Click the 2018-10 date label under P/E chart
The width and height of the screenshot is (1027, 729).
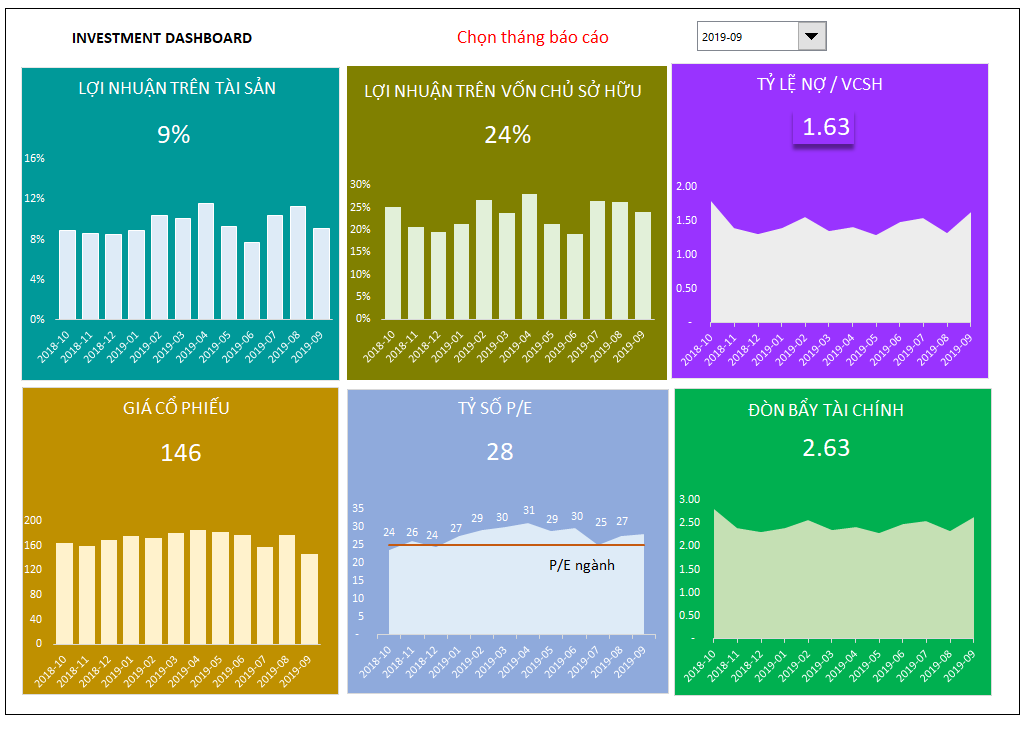tap(375, 662)
